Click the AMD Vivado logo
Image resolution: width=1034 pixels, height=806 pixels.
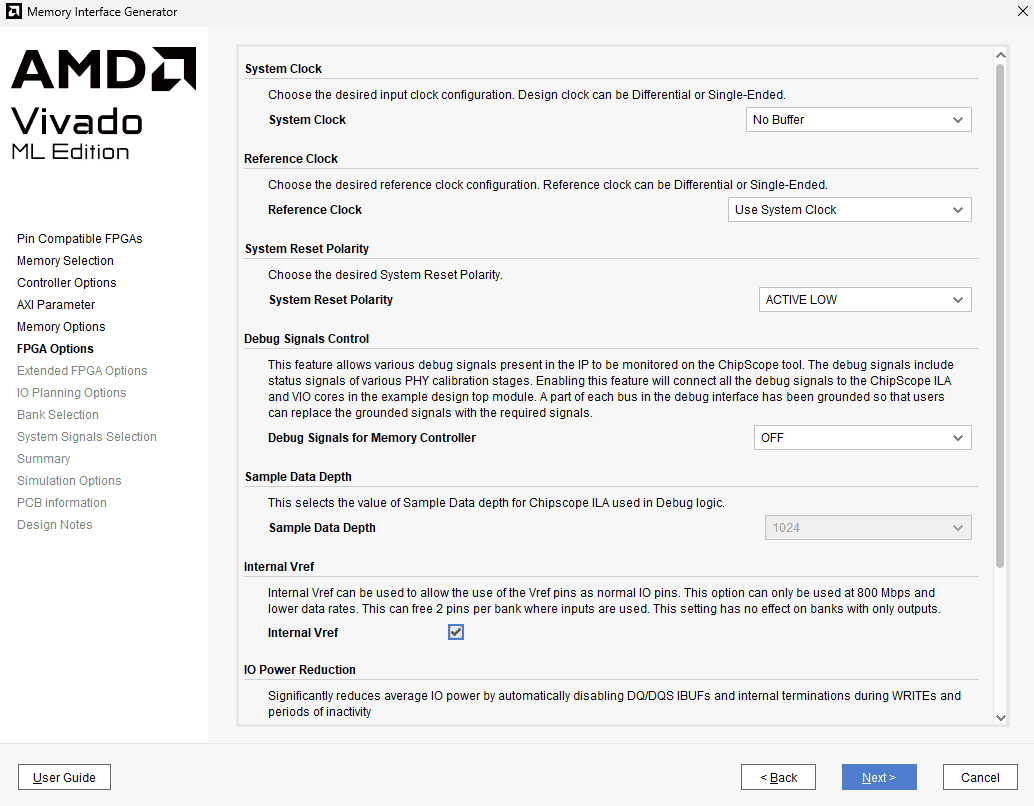coord(103,104)
